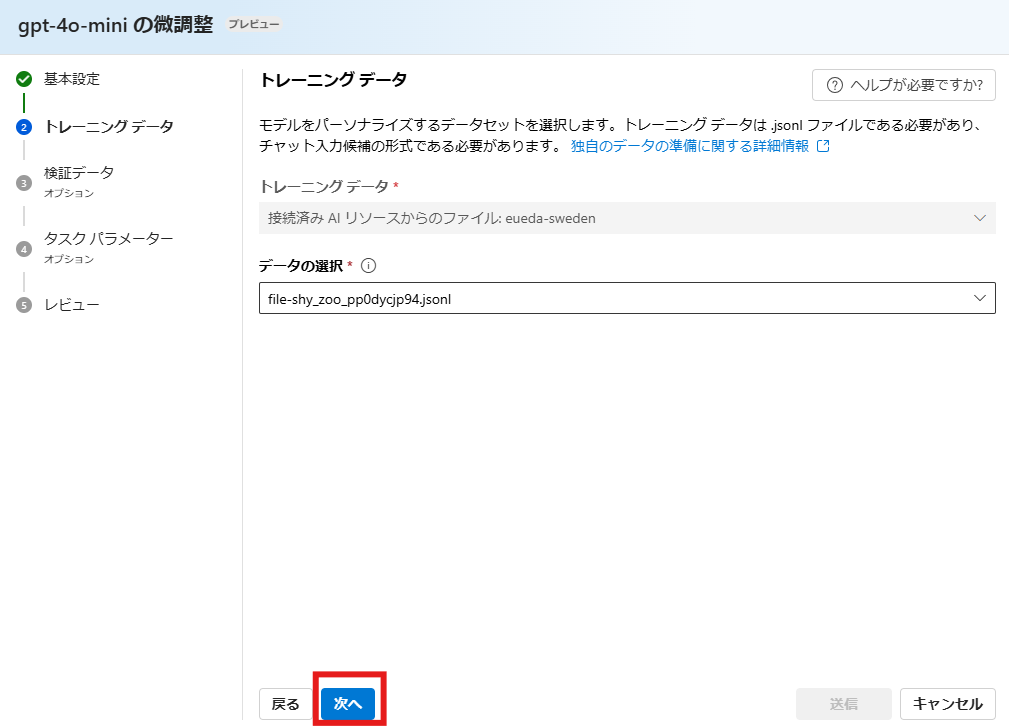Click the オプション text under タスク パラメーター
Image resolution: width=1009 pixels, height=727 pixels.
69,259
